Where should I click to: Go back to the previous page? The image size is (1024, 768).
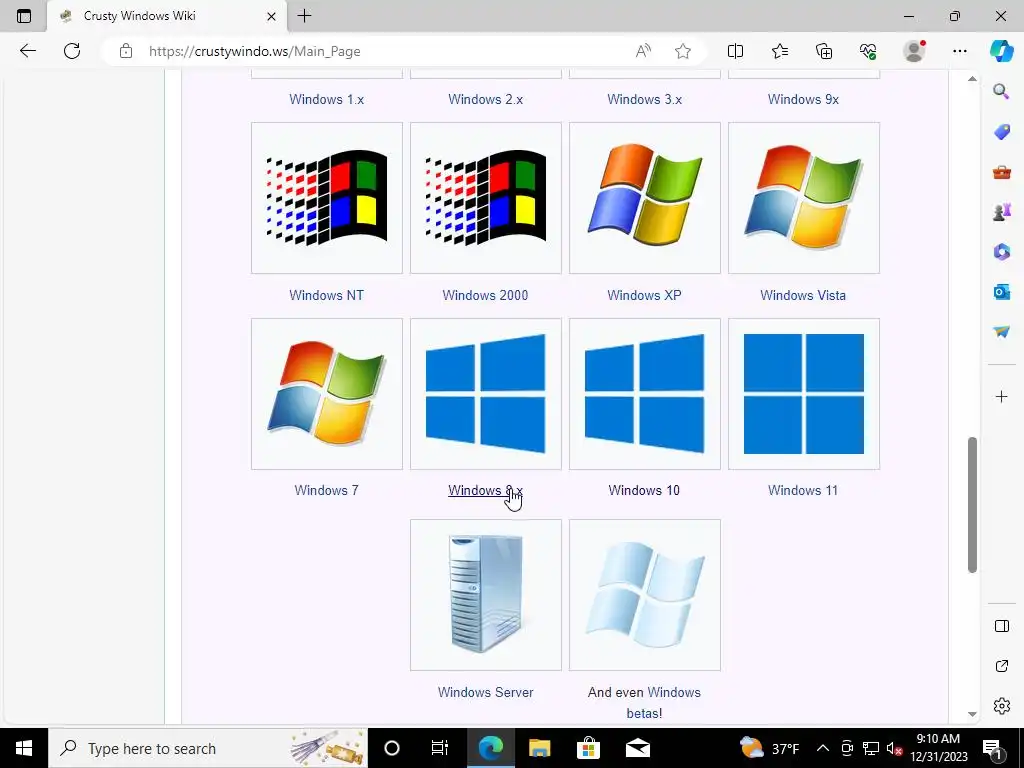coord(27,51)
